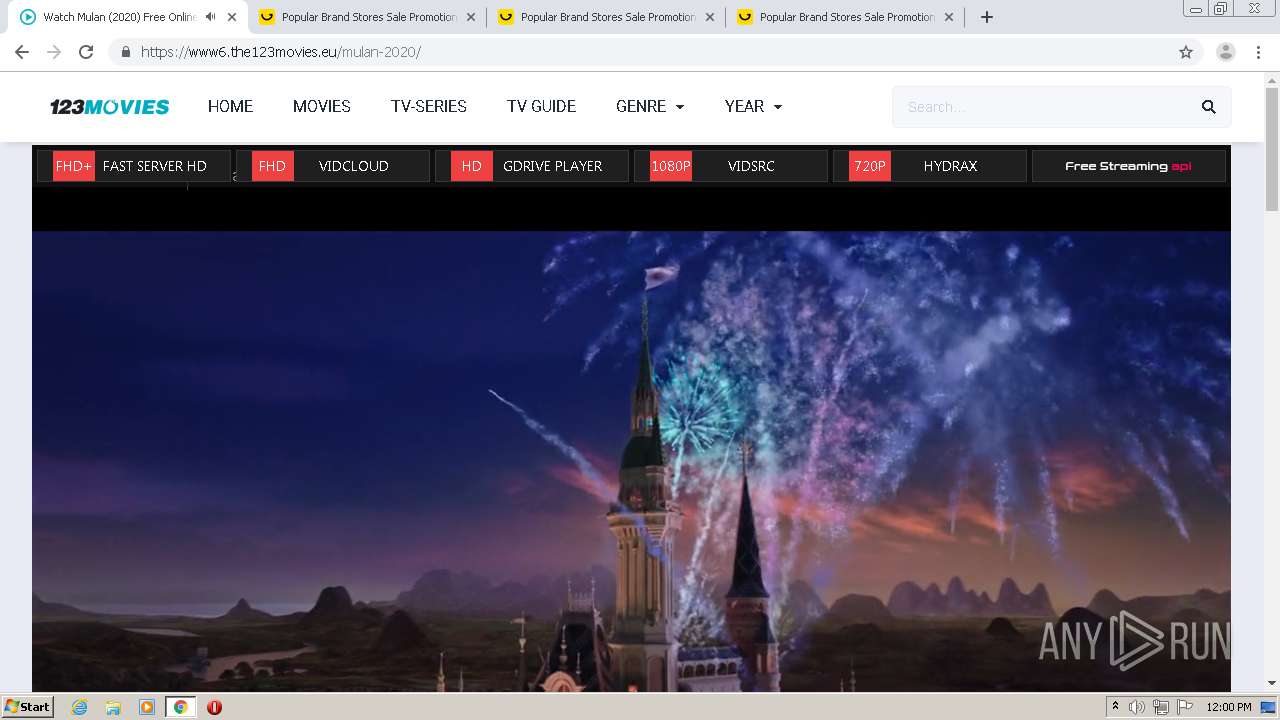View site info via the padlock icon
Viewport: 1280px width, 720px height.
(x=126, y=52)
